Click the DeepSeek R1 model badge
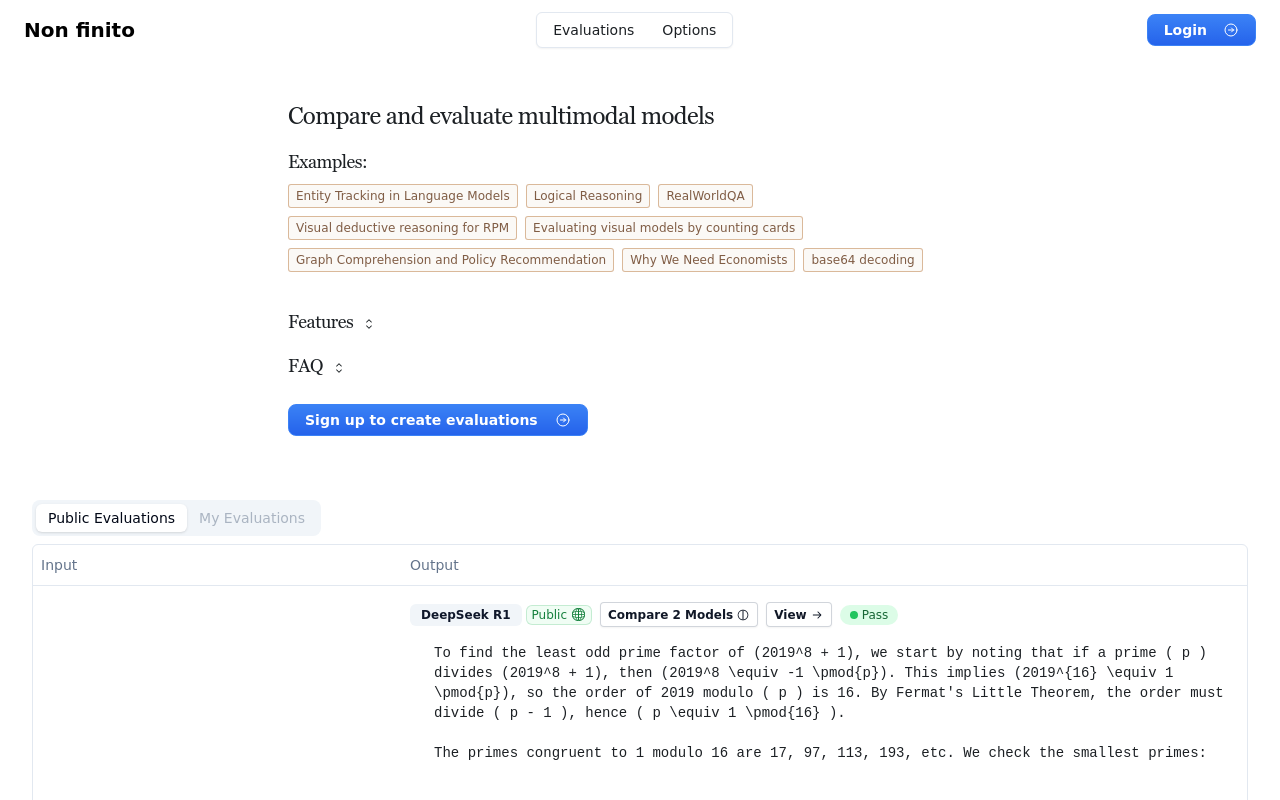 pos(465,615)
